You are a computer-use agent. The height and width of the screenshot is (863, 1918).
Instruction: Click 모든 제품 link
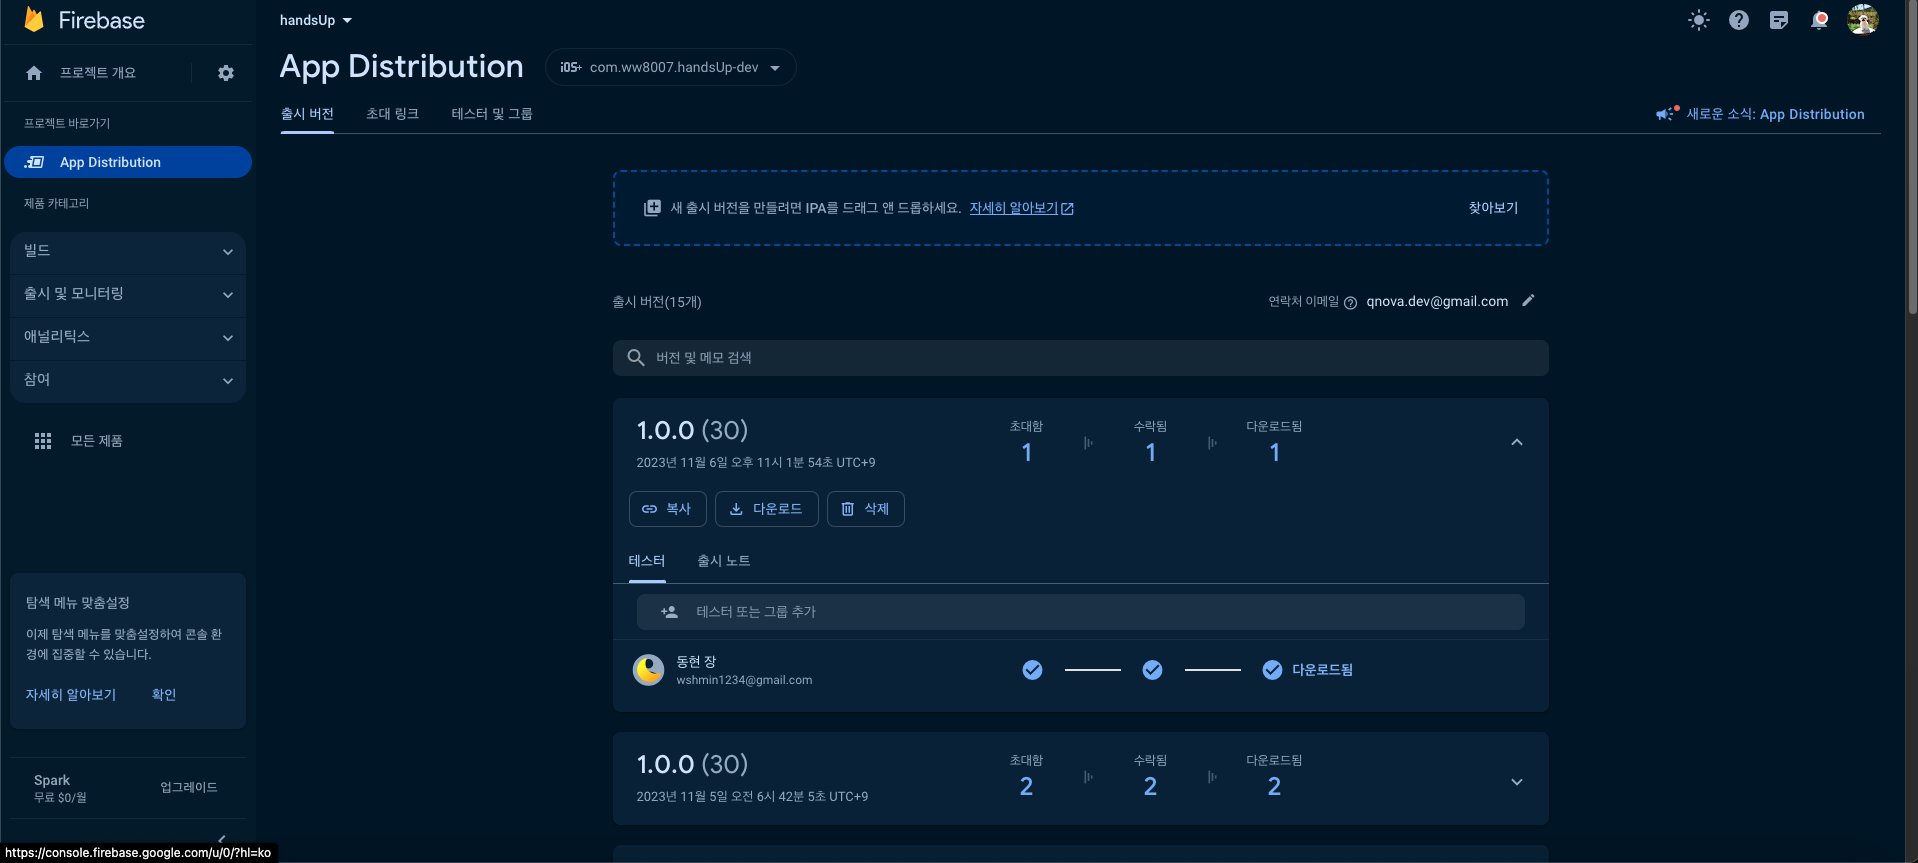point(97,441)
